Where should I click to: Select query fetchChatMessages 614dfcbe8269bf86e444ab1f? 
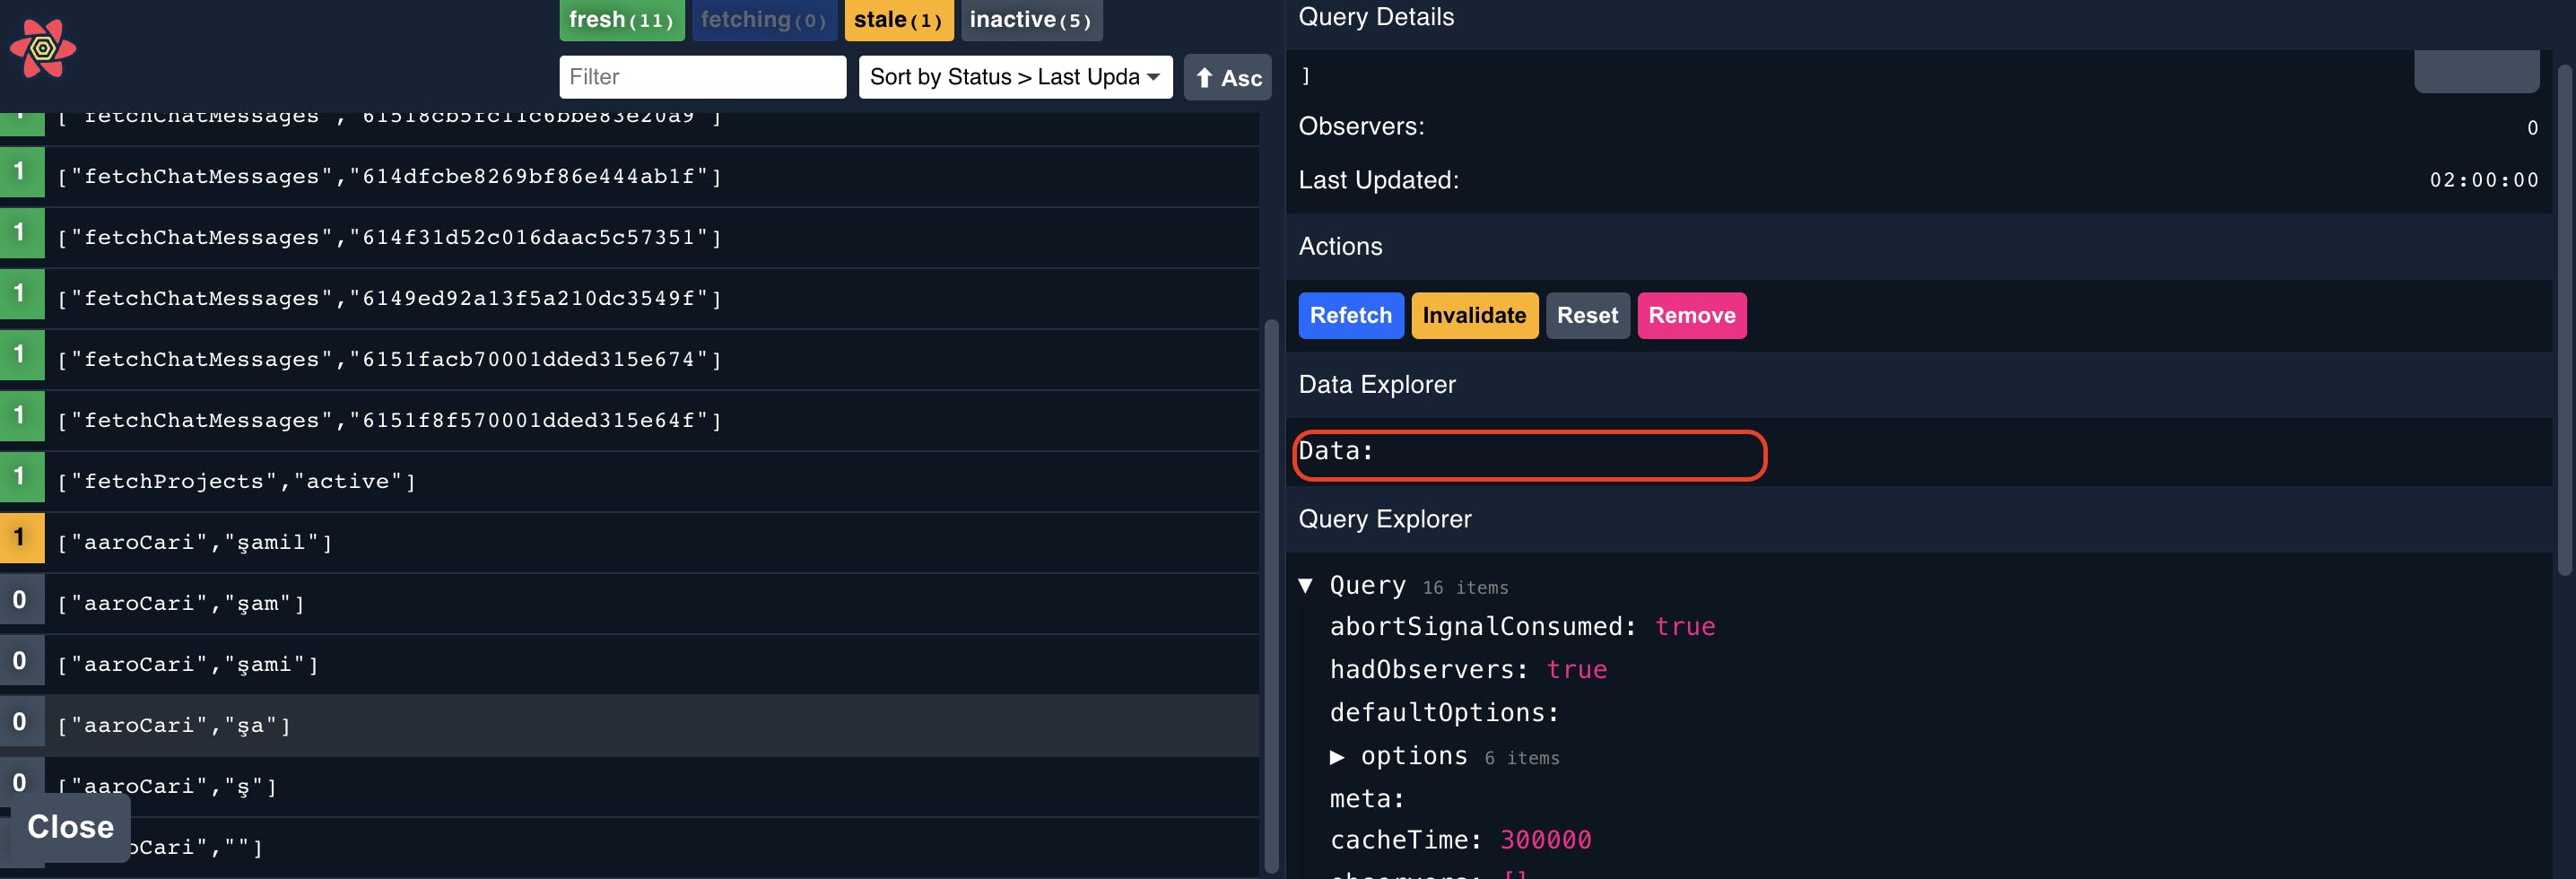click(x=630, y=177)
